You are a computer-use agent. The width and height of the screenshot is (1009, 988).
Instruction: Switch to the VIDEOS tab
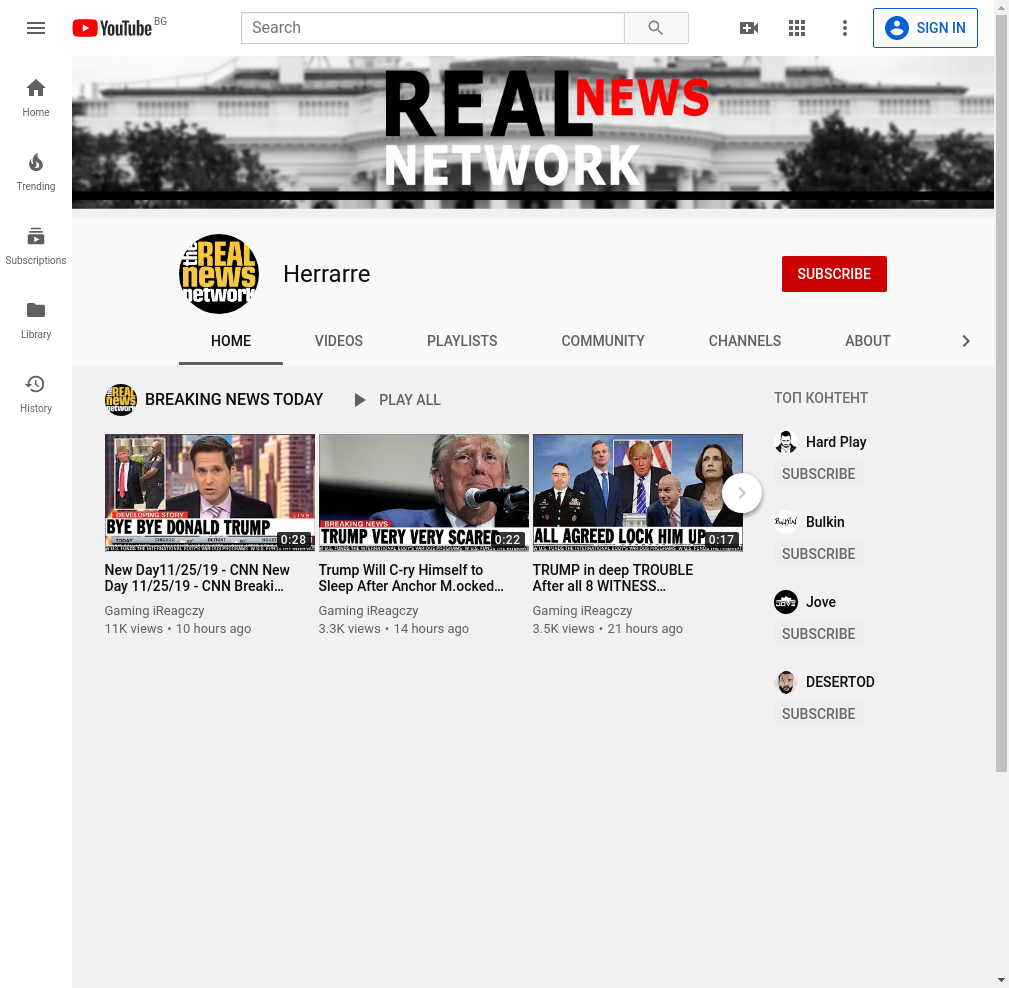click(338, 341)
